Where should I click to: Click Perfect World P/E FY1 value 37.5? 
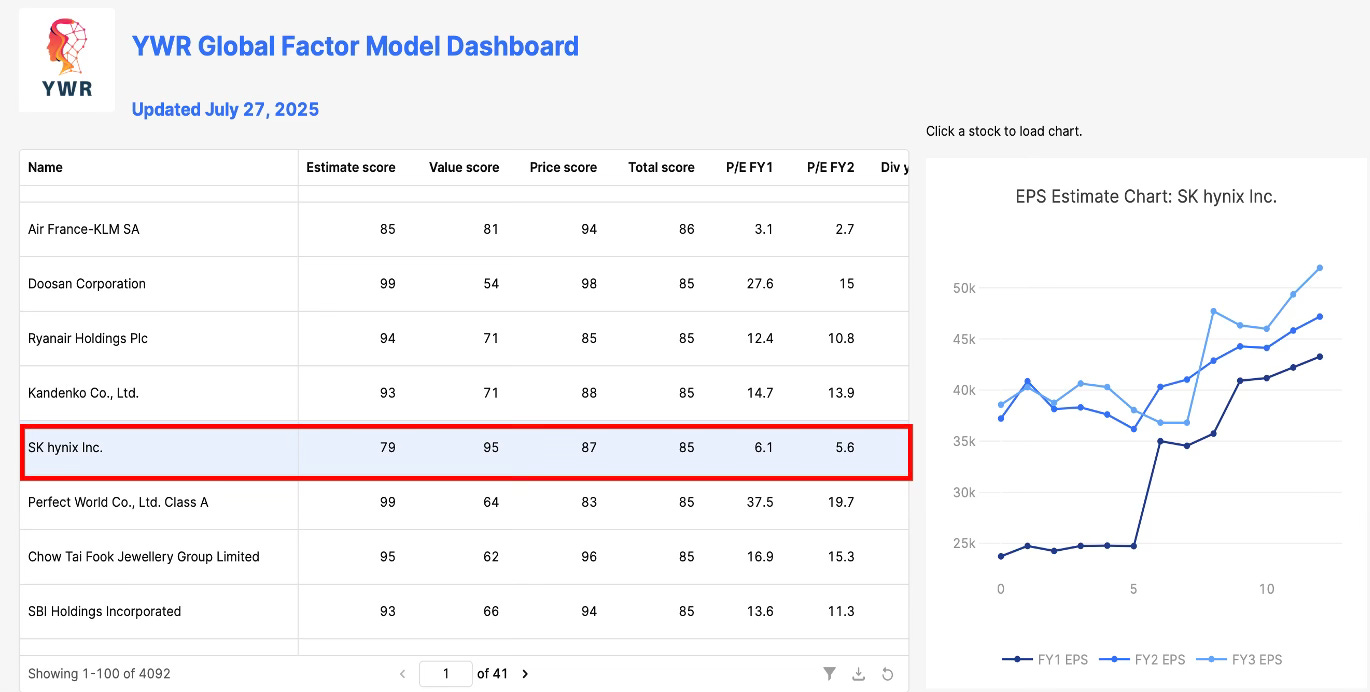pos(760,502)
